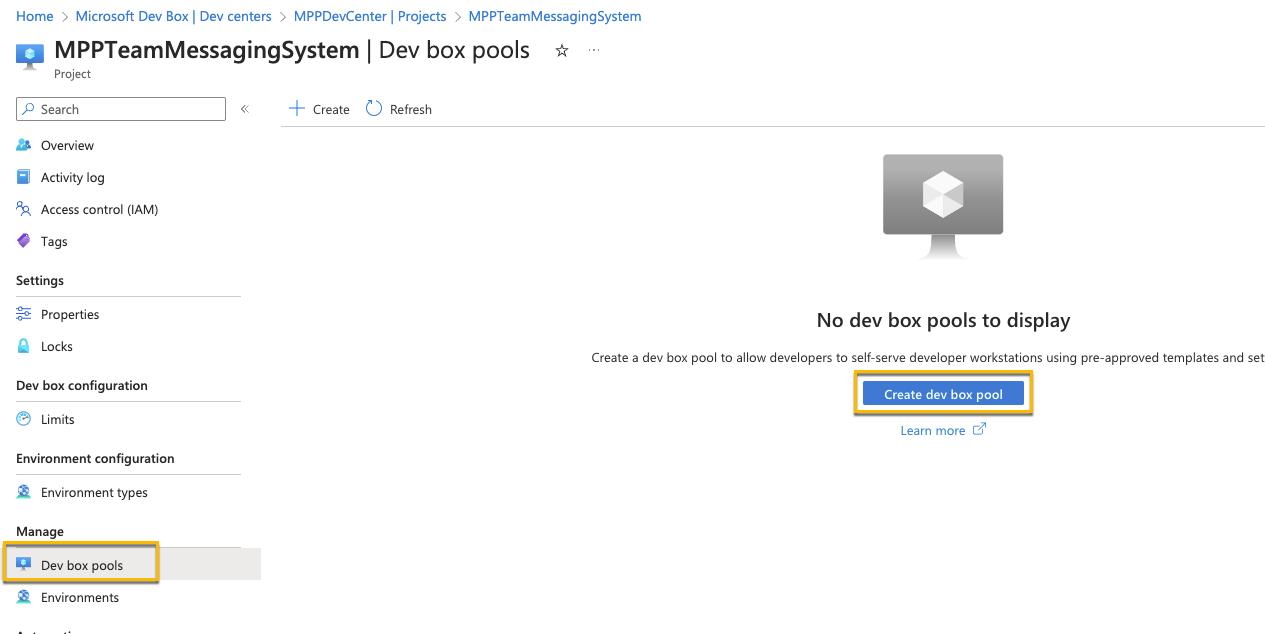Viewport: 1265px width, 634px height.
Task: Click the Settings section heading
Action: pyautogui.click(x=40, y=280)
